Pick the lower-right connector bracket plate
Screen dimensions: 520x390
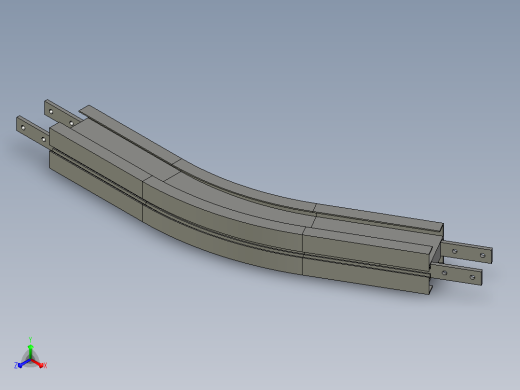[457, 274]
